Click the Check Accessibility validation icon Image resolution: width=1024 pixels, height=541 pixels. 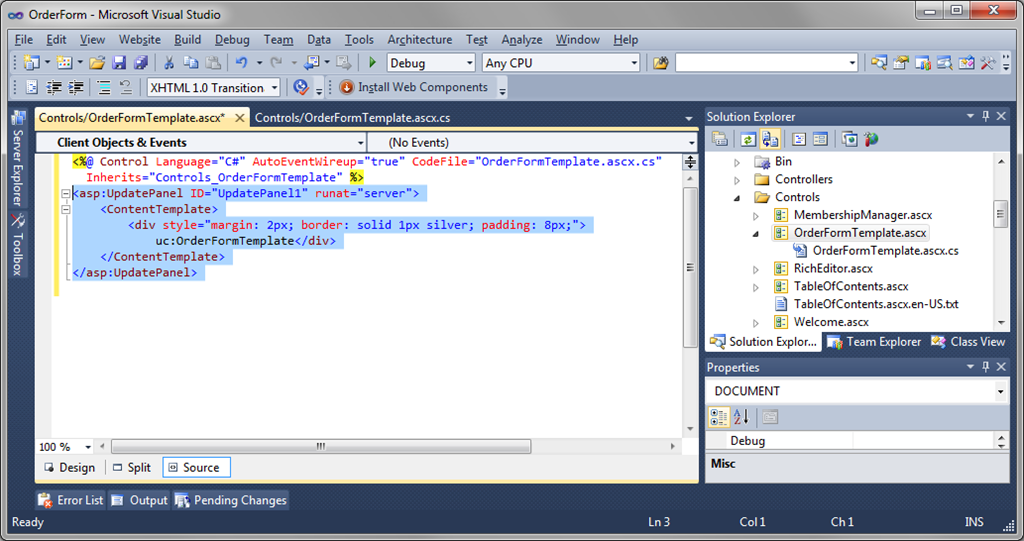[300, 87]
